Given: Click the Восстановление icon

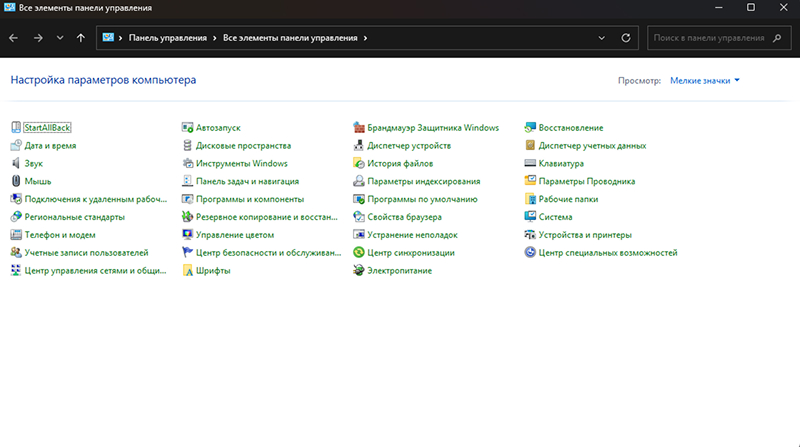Looking at the screenshot, I should (x=530, y=128).
